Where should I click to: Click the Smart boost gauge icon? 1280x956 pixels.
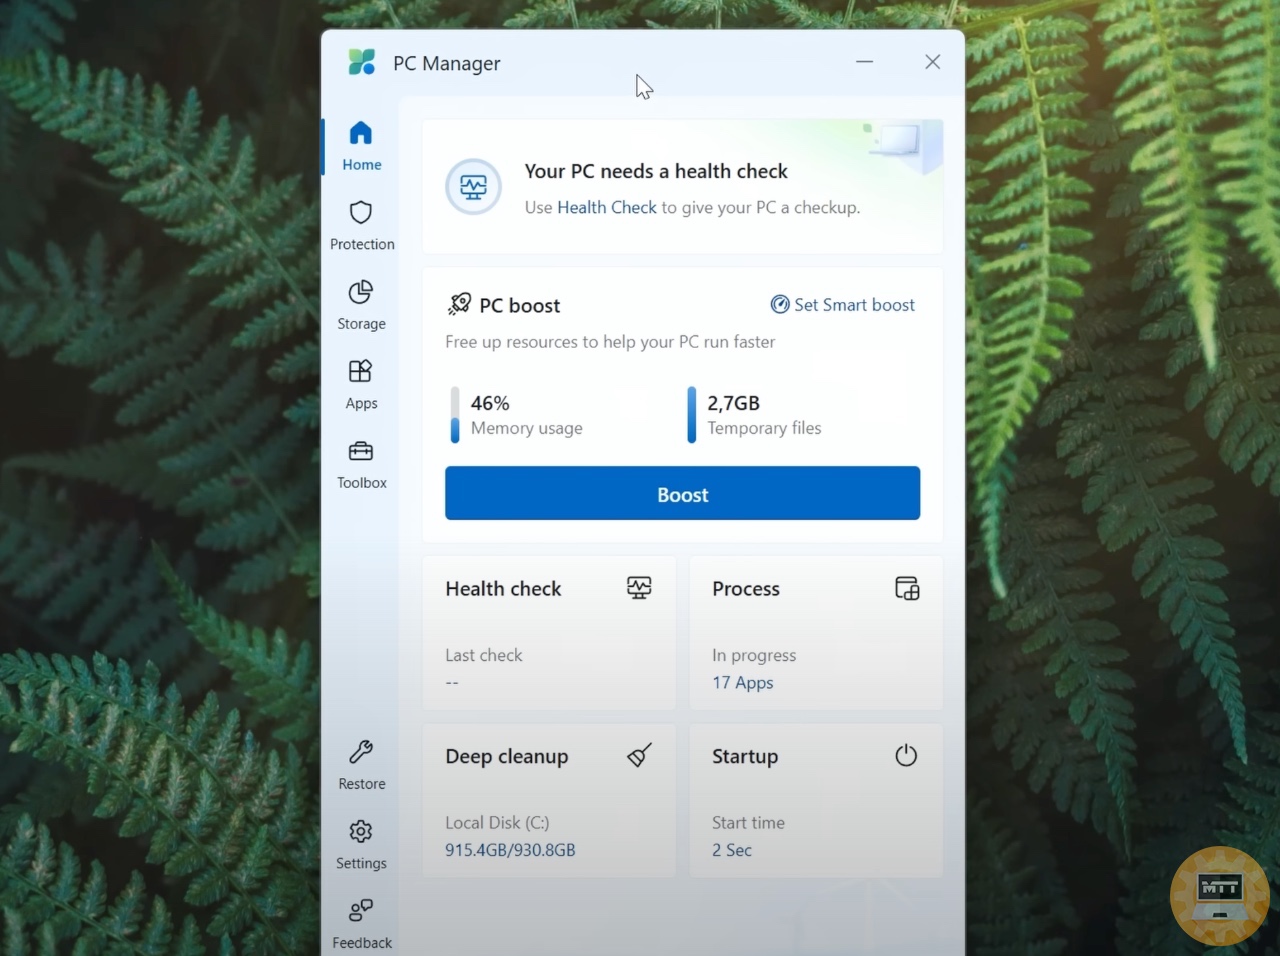pos(780,304)
